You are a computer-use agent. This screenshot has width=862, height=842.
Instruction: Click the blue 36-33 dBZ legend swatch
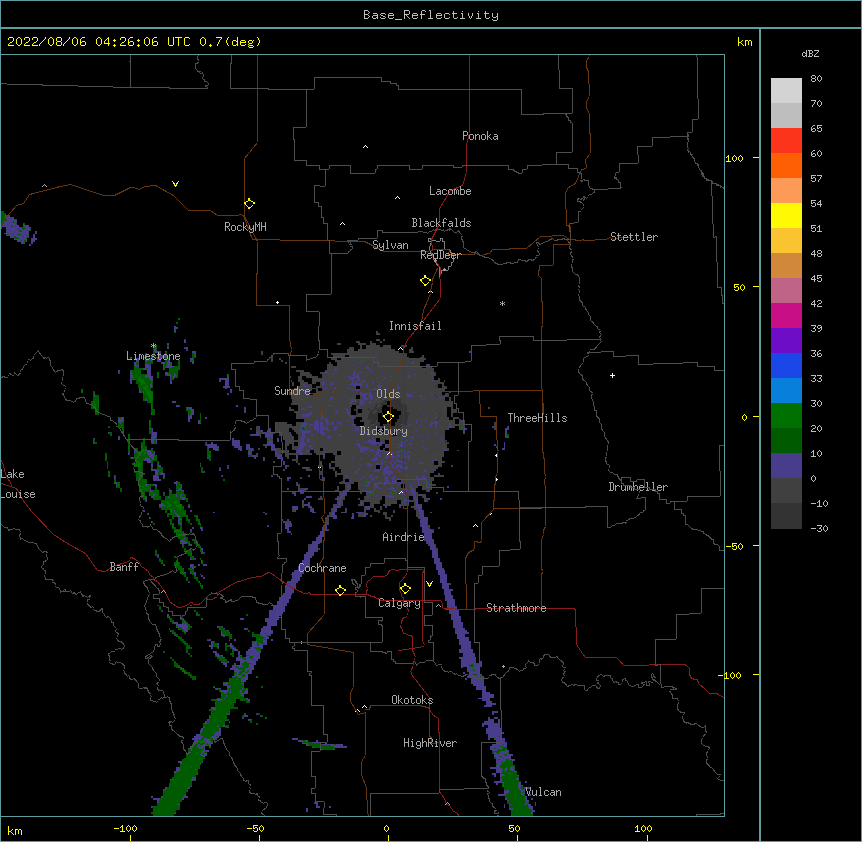tap(786, 365)
